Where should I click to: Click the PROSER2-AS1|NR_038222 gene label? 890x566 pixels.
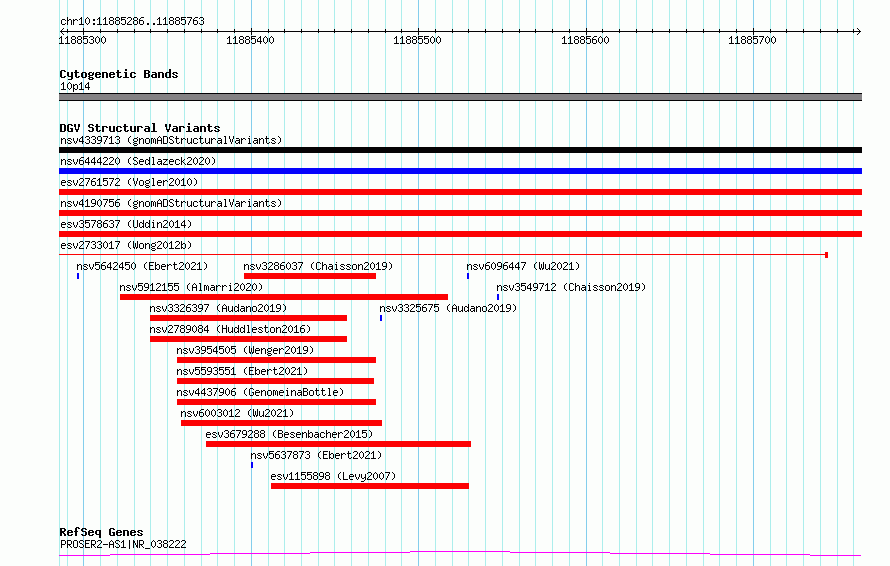pyautogui.click(x=123, y=544)
